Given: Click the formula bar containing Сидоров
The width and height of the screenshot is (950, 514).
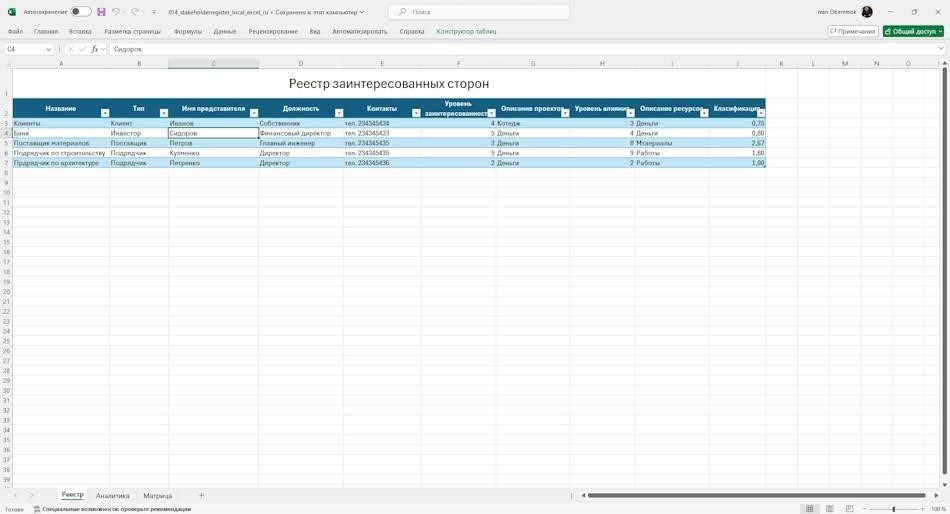Looking at the screenshot, I should pos(521,49).
